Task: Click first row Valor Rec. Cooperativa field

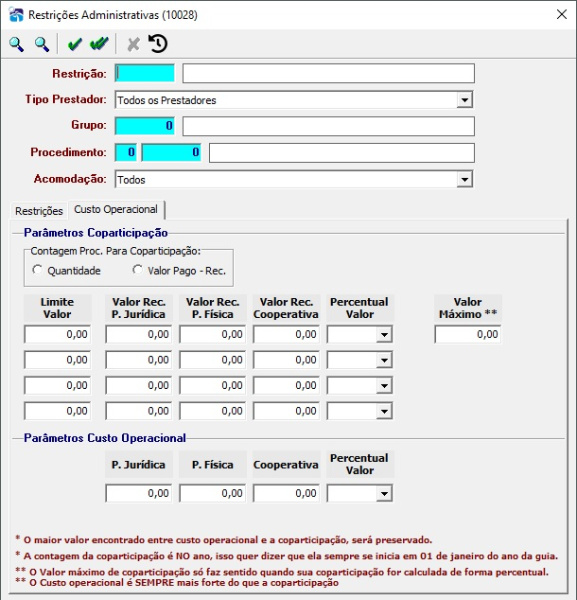Action: [x=286, y=334]
